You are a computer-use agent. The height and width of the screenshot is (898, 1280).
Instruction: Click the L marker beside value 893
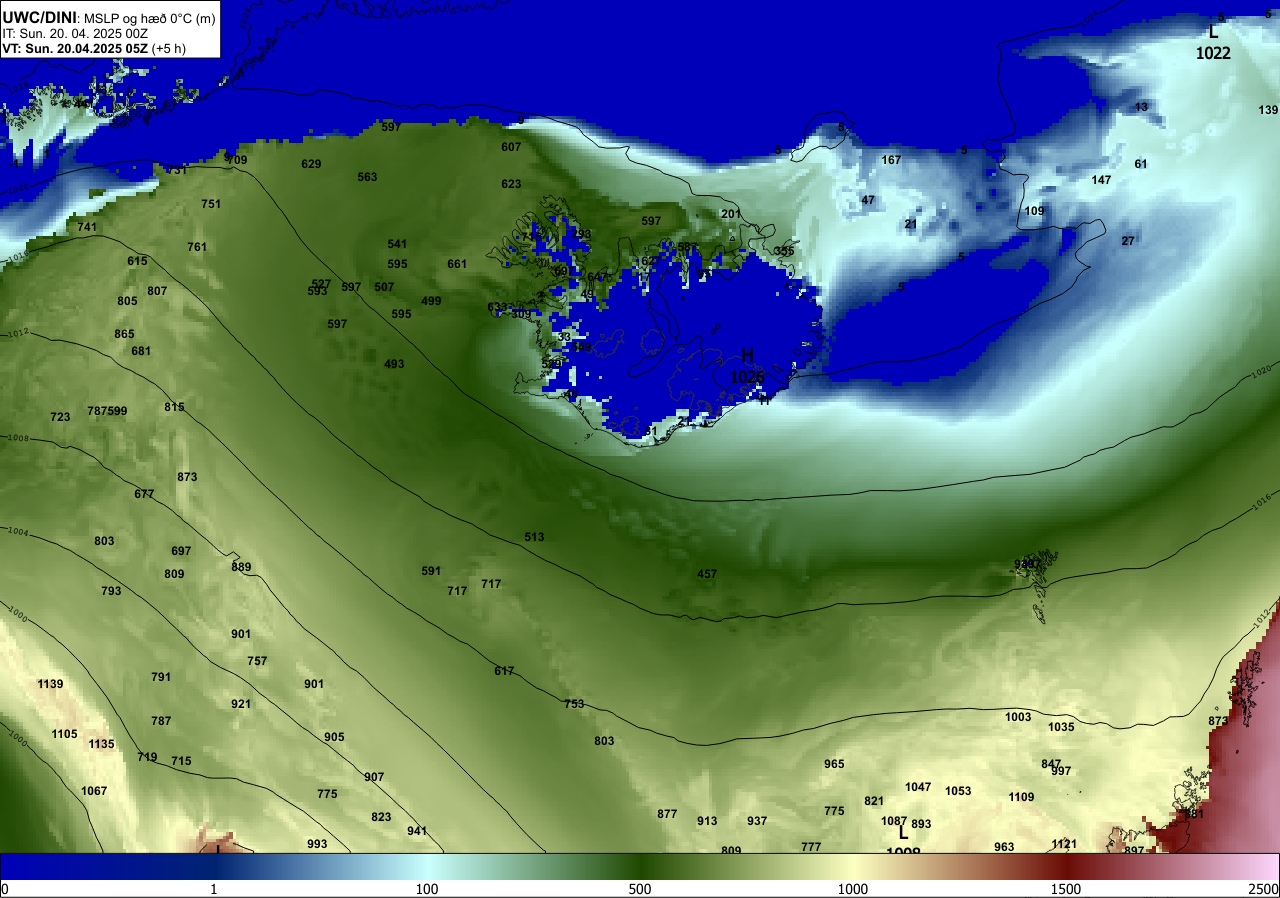click(x=903, y=832)
